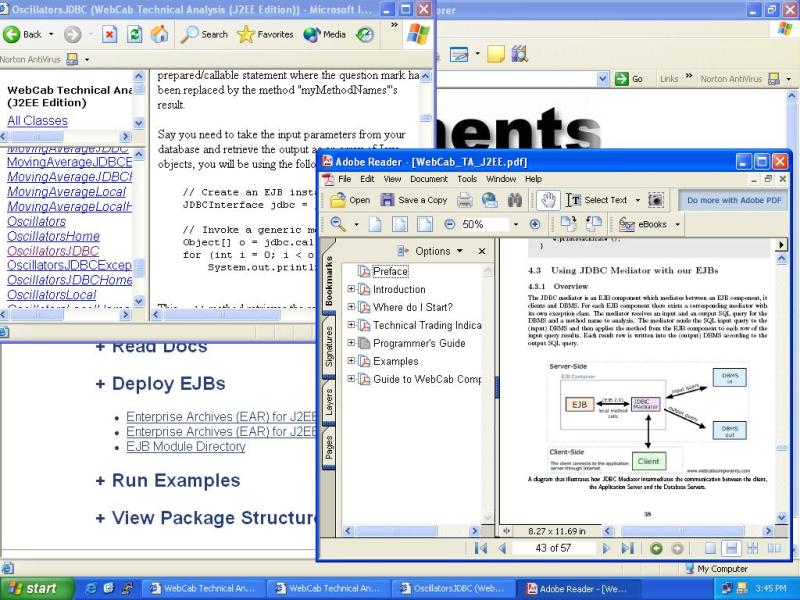This screenshot has width=800, height=600.
Task: Click the Go button in the address bar
Action: tap(630, 79)
